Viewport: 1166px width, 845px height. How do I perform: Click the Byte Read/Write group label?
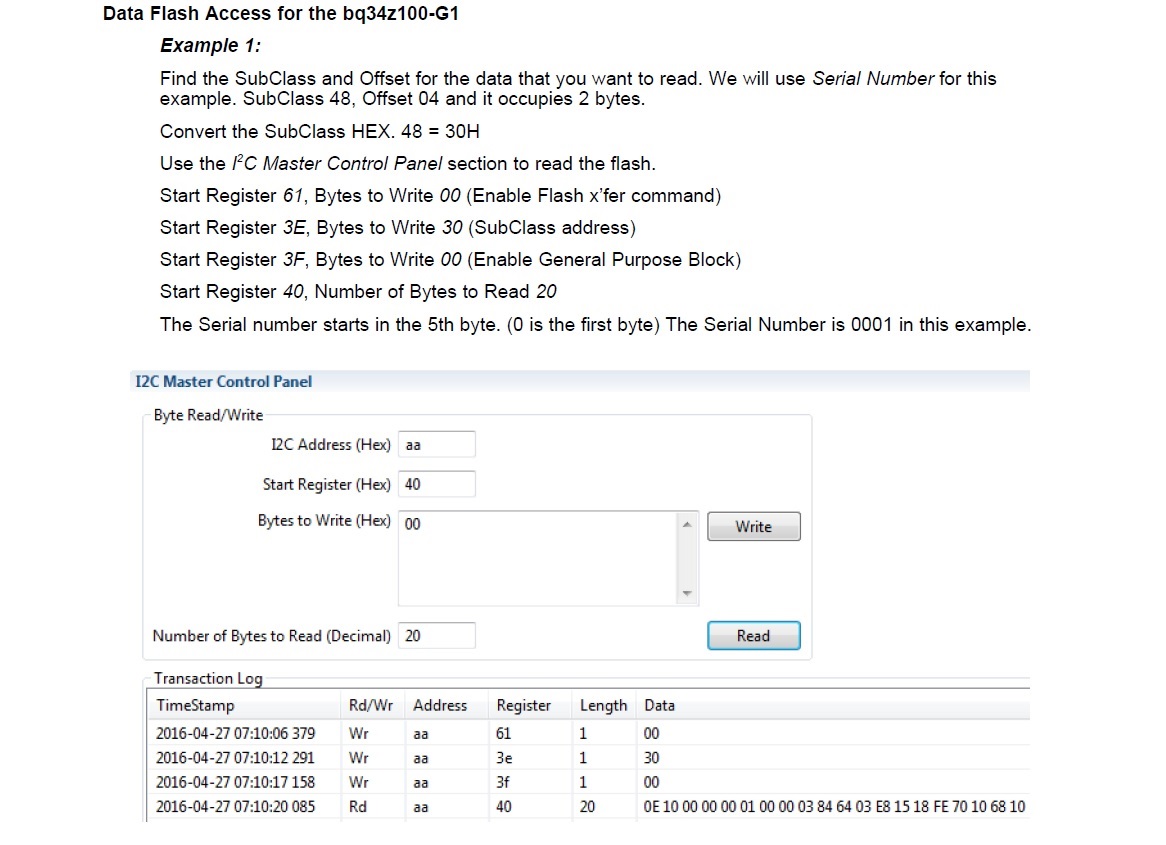(208, 415)
